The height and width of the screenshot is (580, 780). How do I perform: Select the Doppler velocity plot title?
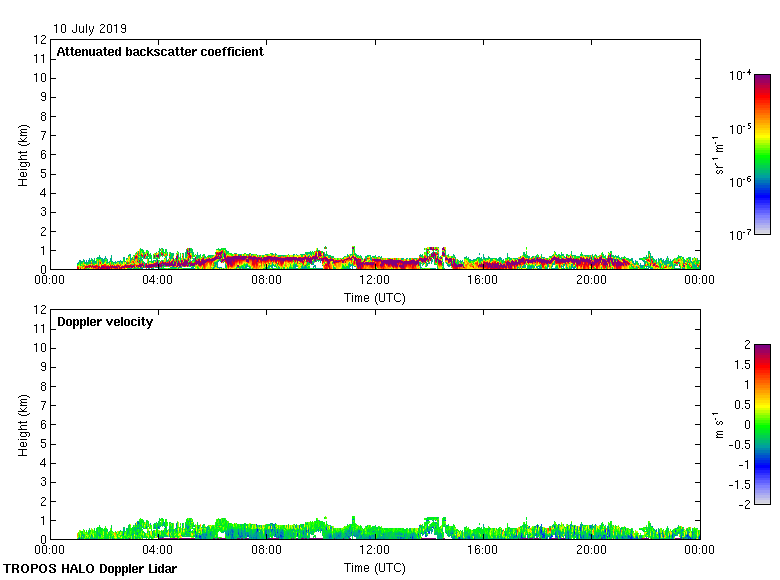pyautogui.click(x=105, y=322)
